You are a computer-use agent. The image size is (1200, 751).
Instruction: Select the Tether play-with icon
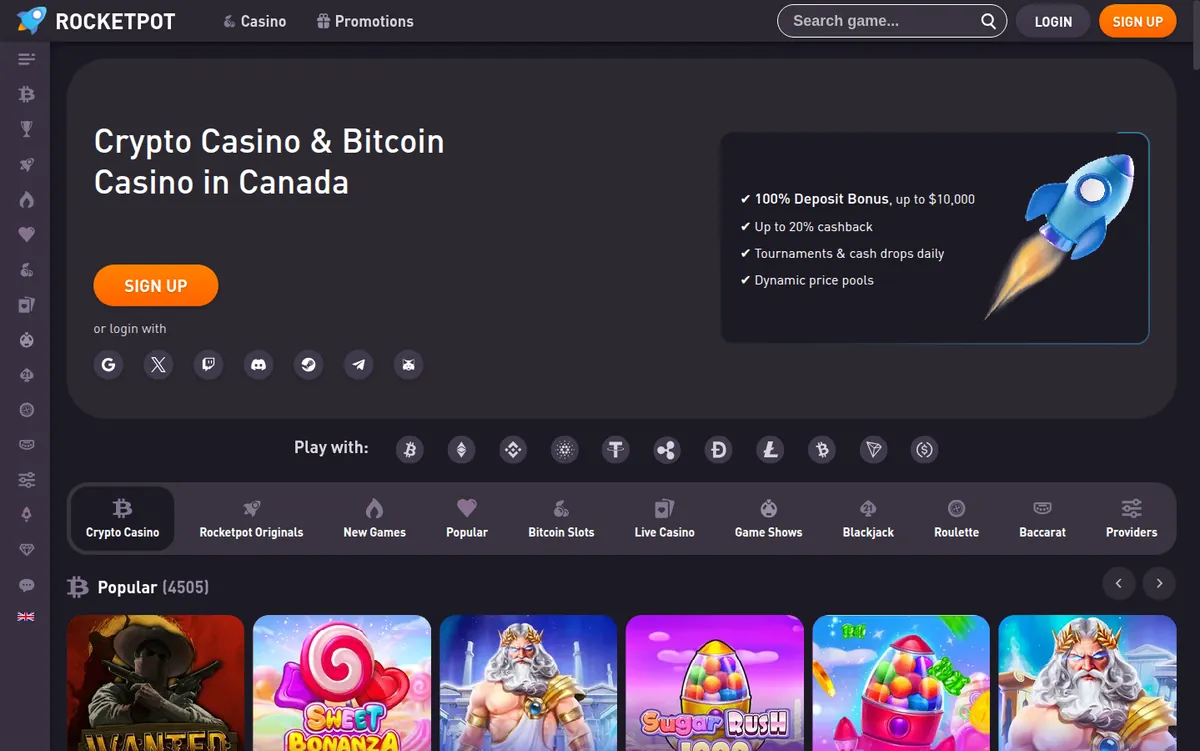coord(616,450)
